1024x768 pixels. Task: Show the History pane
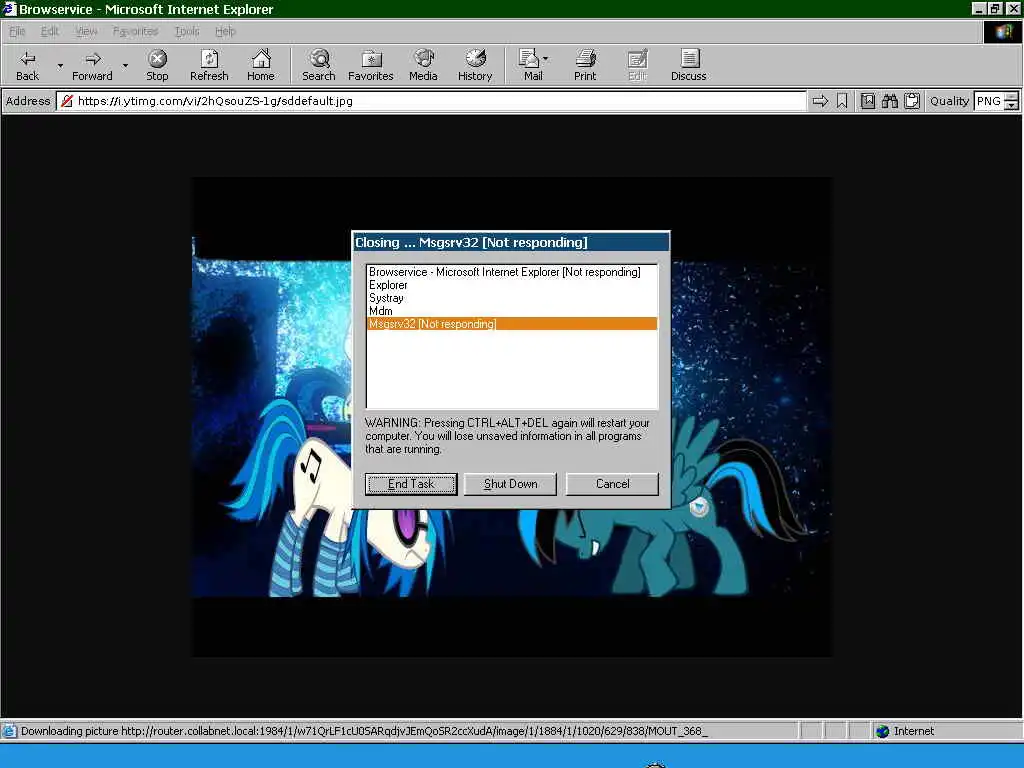(475, 65)
